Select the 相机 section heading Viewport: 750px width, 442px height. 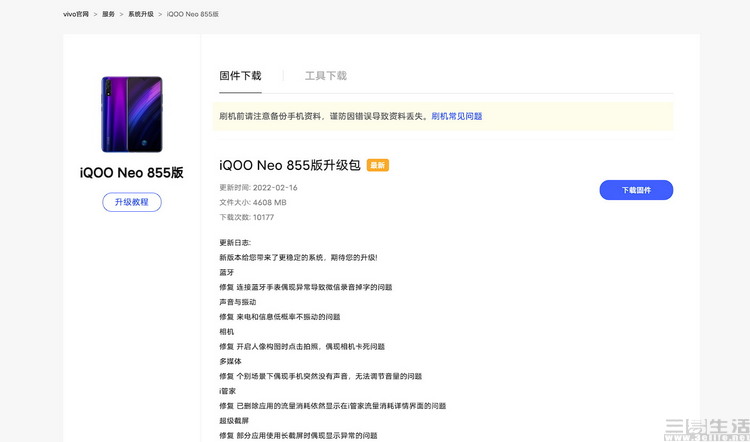pyautogui.click(x=227, y=332)
